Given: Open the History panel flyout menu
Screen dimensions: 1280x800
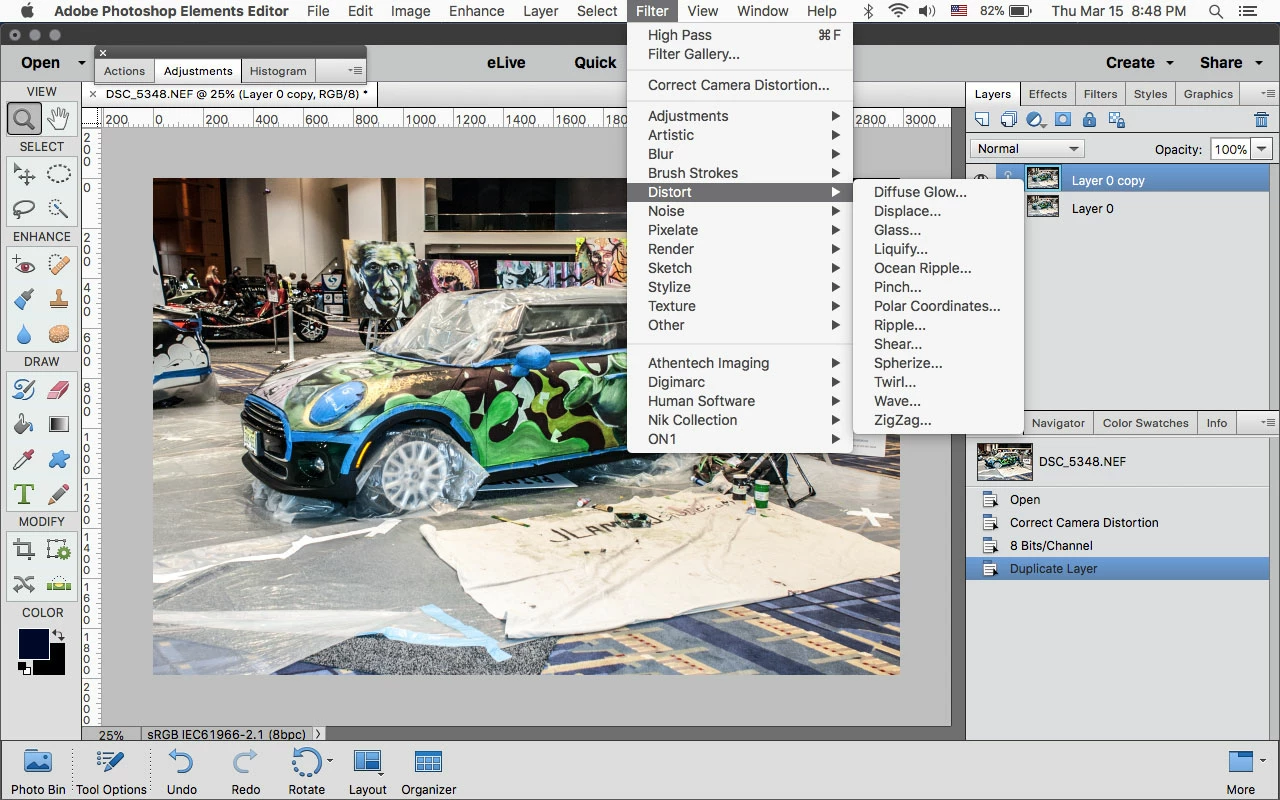Looking at the screenshot, I should [x=1269, y=423].
